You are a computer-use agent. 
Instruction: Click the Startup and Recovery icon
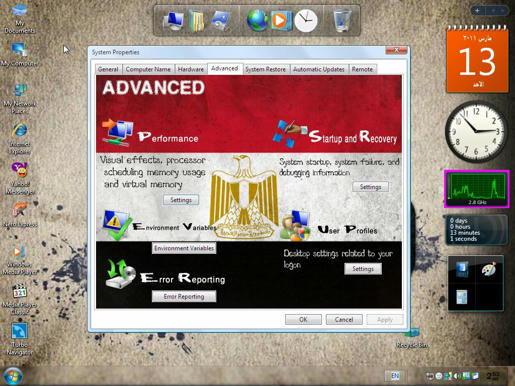click(290, 133)
